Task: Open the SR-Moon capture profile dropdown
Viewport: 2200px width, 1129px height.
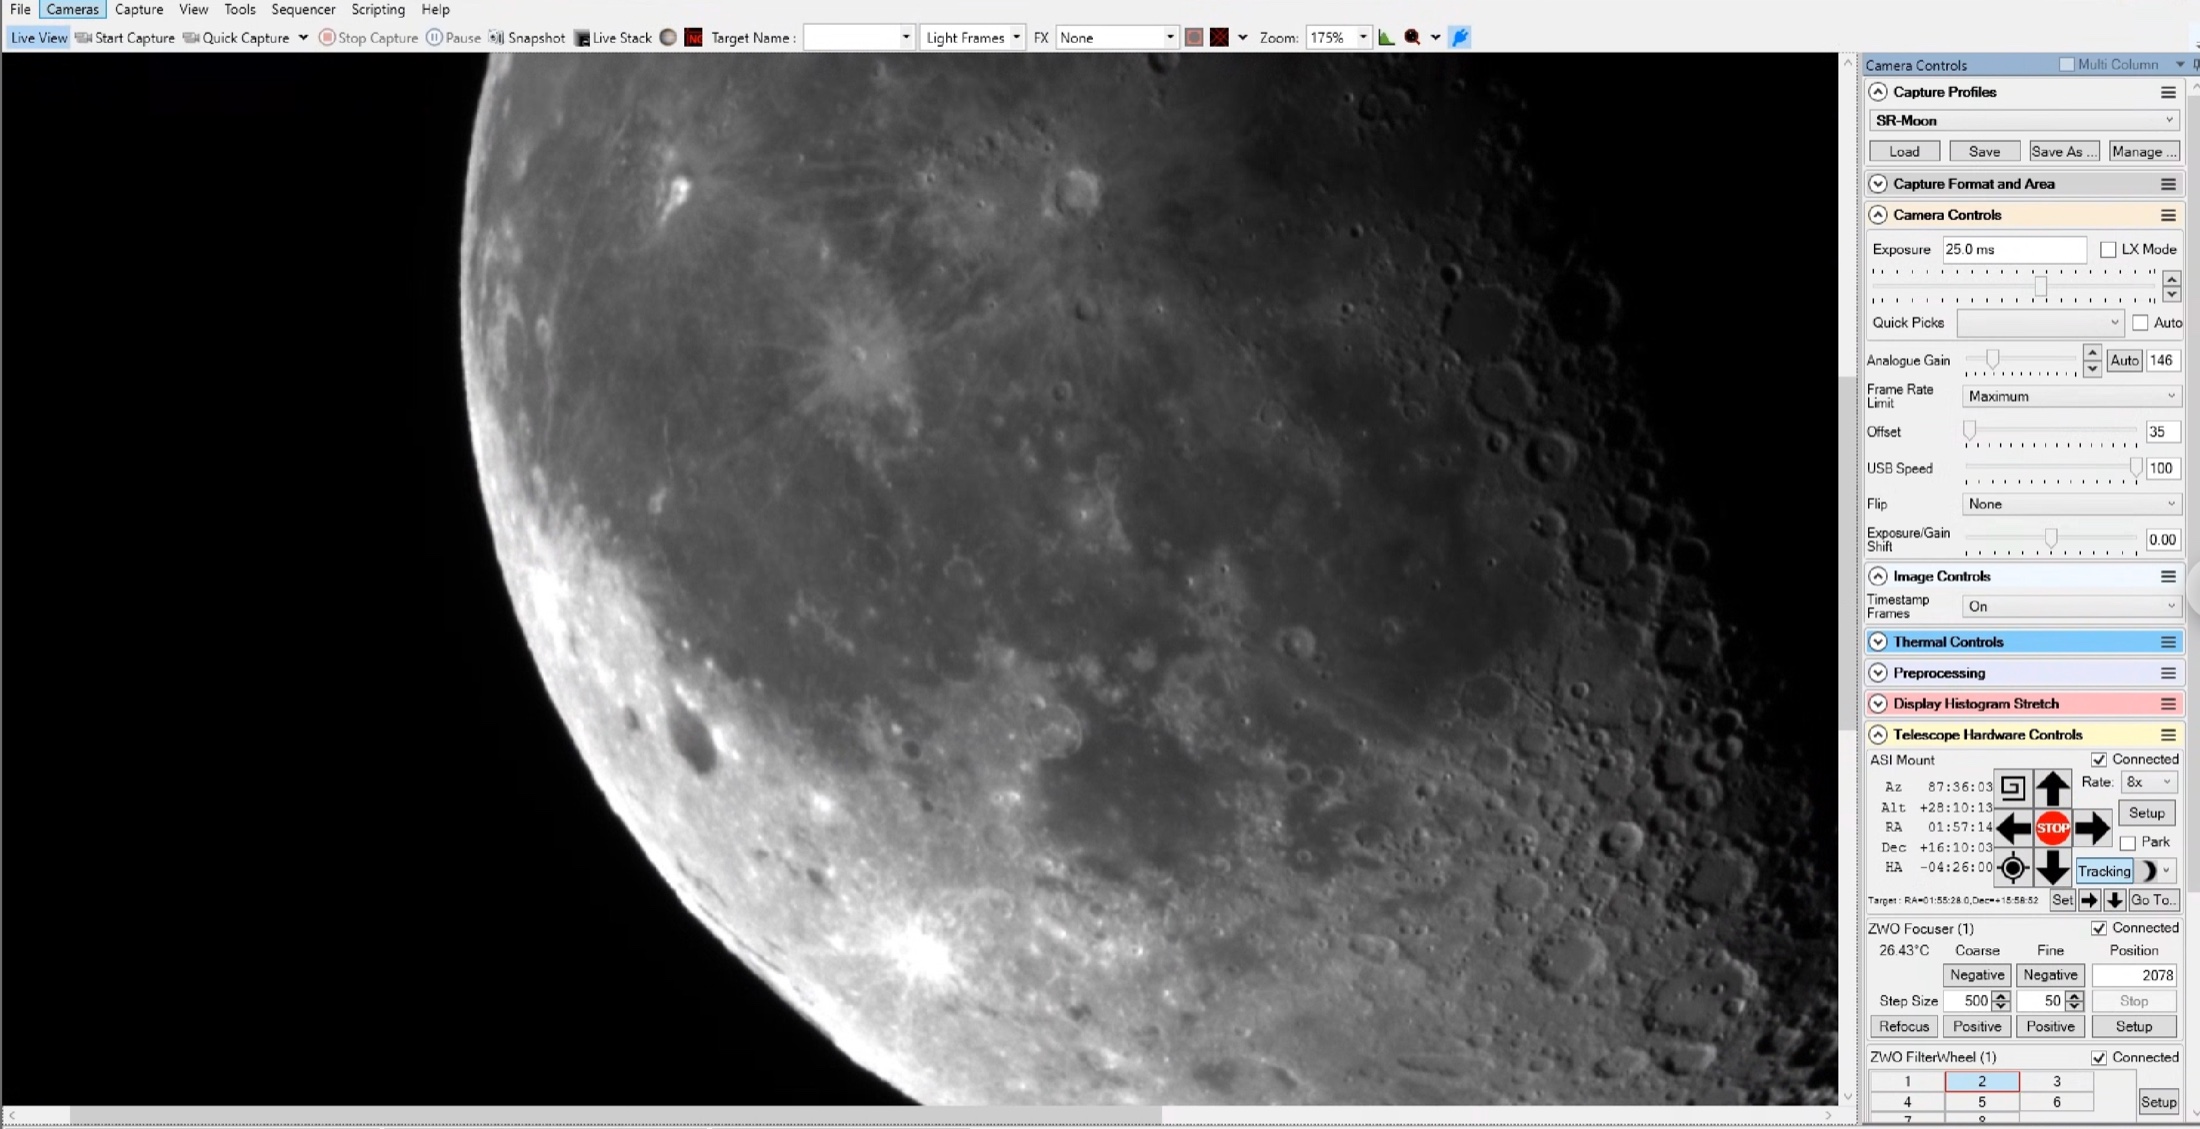Action: [2023, 120]
